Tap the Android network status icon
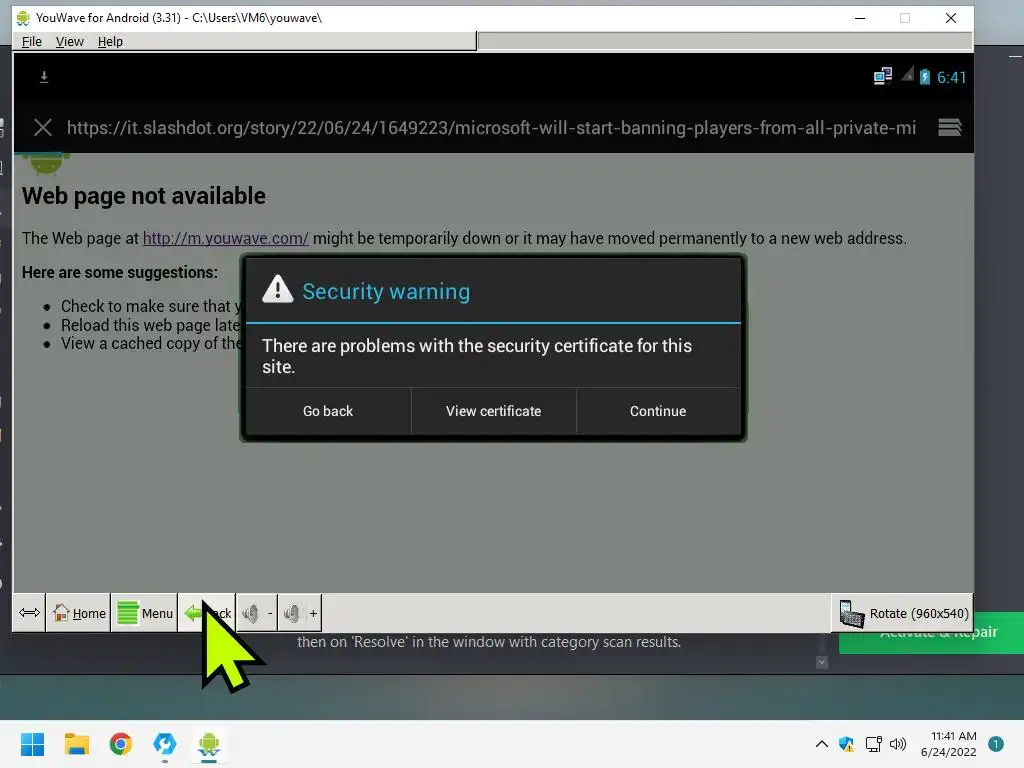Screen dimensions: 1024x768 883,76
